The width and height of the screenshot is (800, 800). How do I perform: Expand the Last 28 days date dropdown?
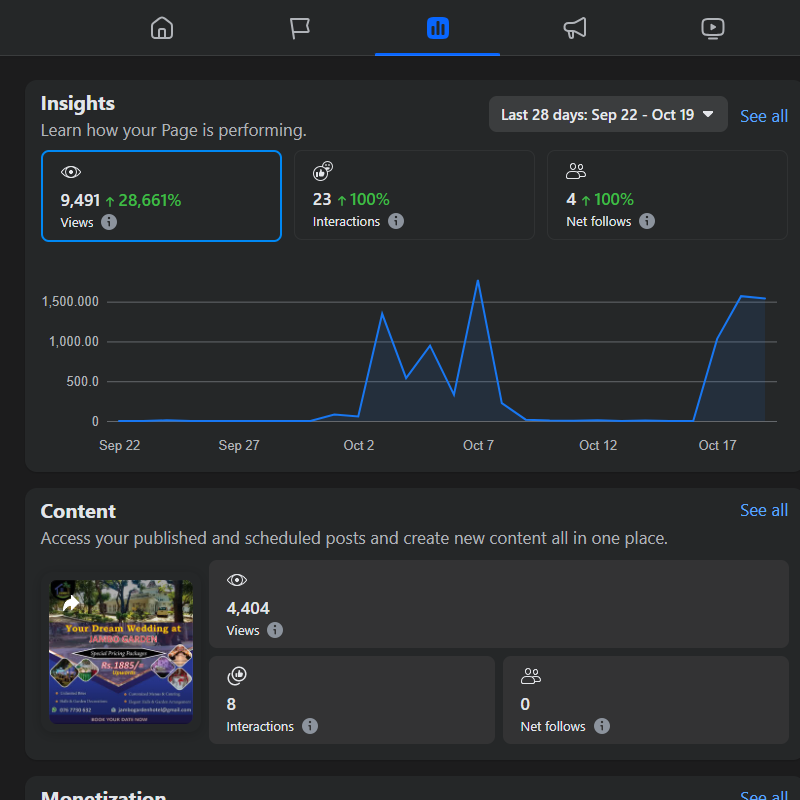pyautogui.click(x=608, y=114)
